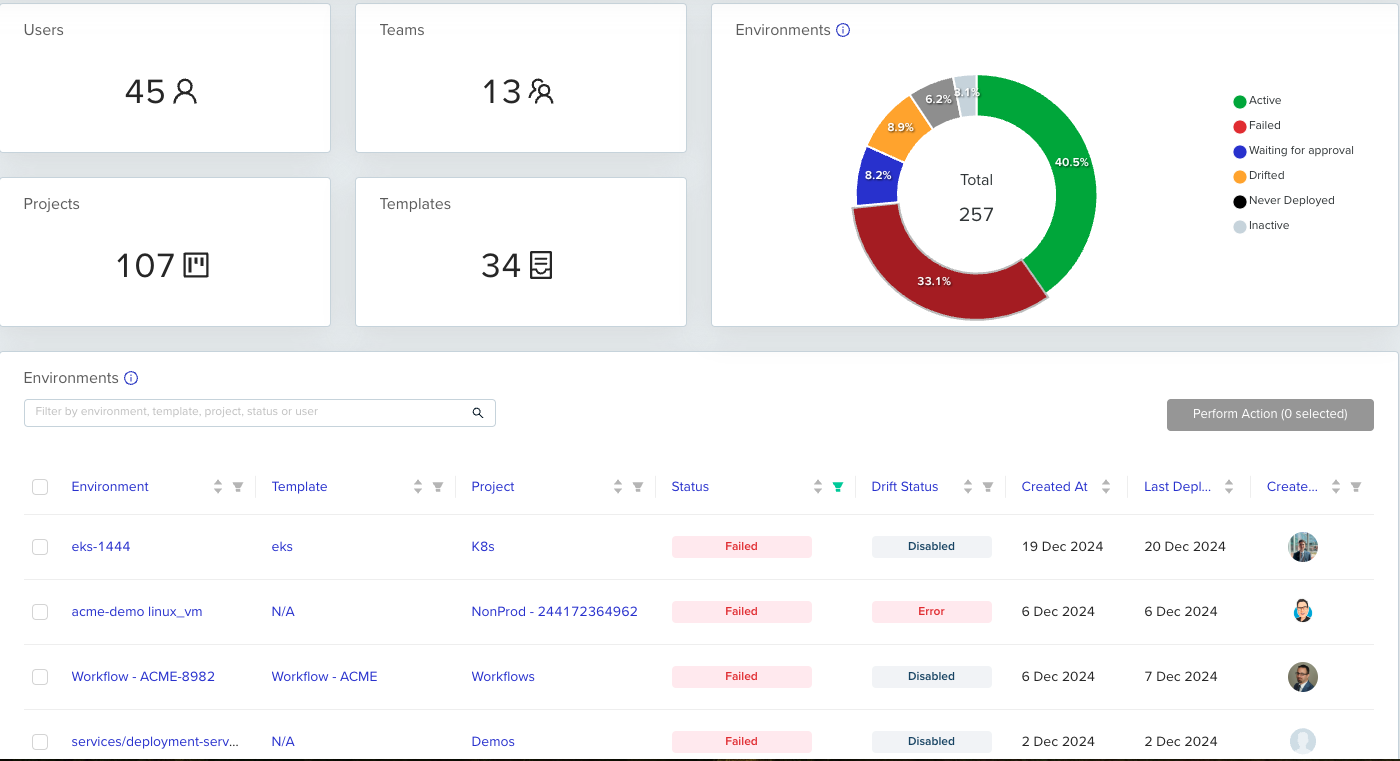Open the Drift Status column filter funnel
This screenshot has width=1400, height=761.
[988, 487]
